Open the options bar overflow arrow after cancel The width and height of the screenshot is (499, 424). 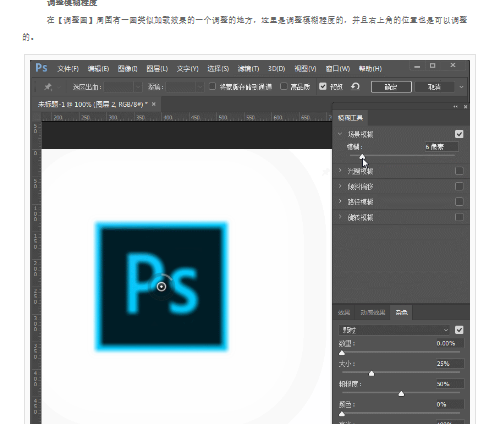[461, 87]
